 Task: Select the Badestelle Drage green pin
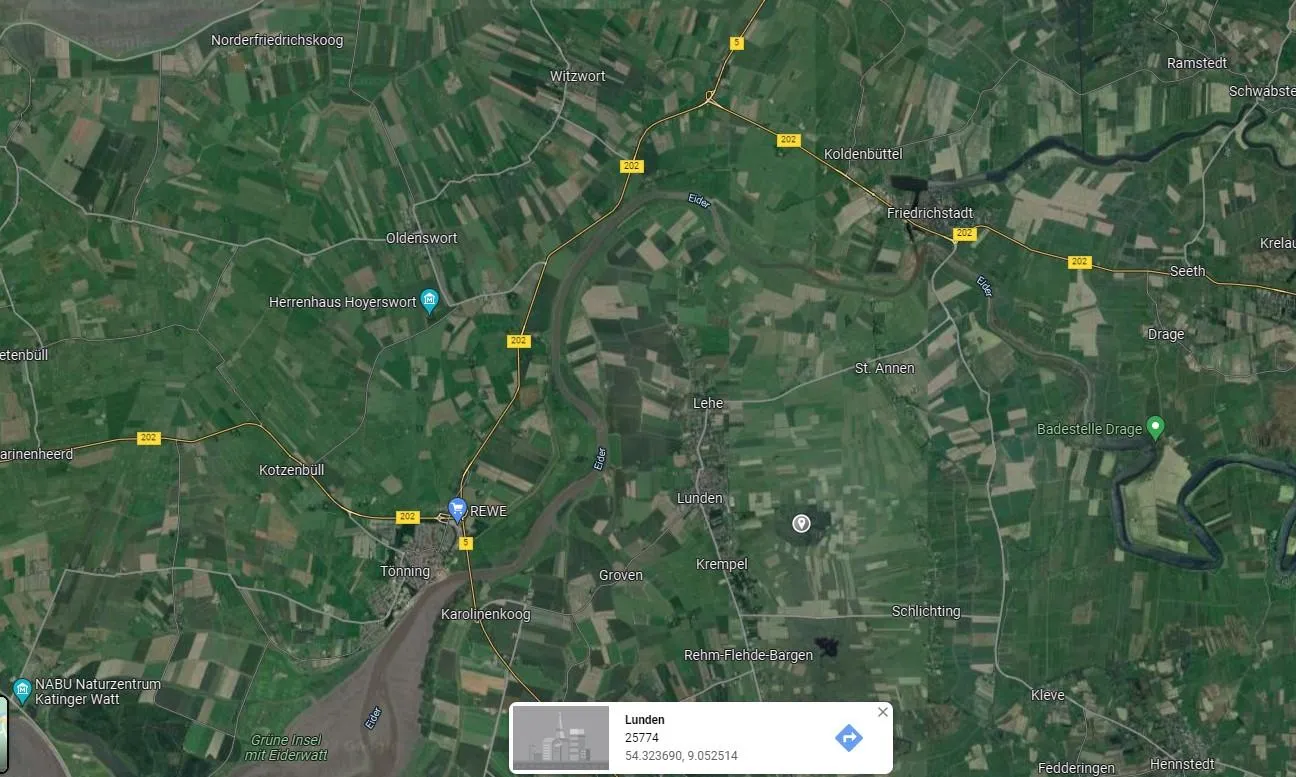coord(1156,428)
